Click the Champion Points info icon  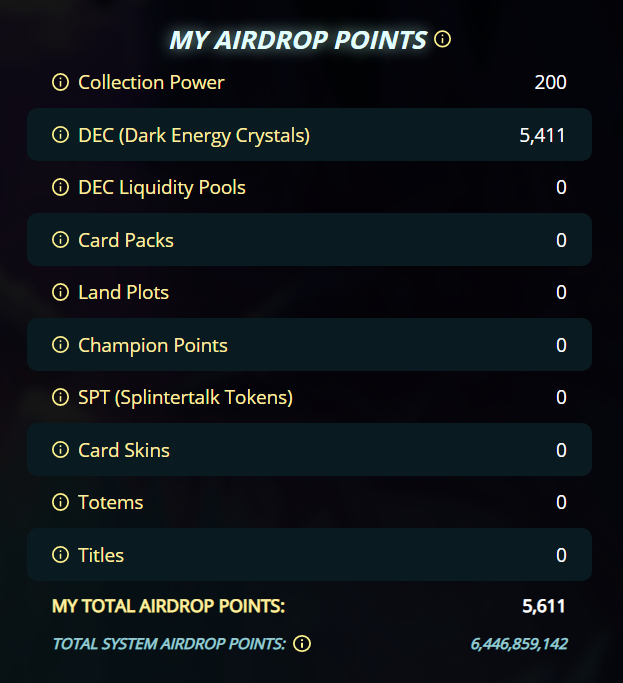(60, 345)
